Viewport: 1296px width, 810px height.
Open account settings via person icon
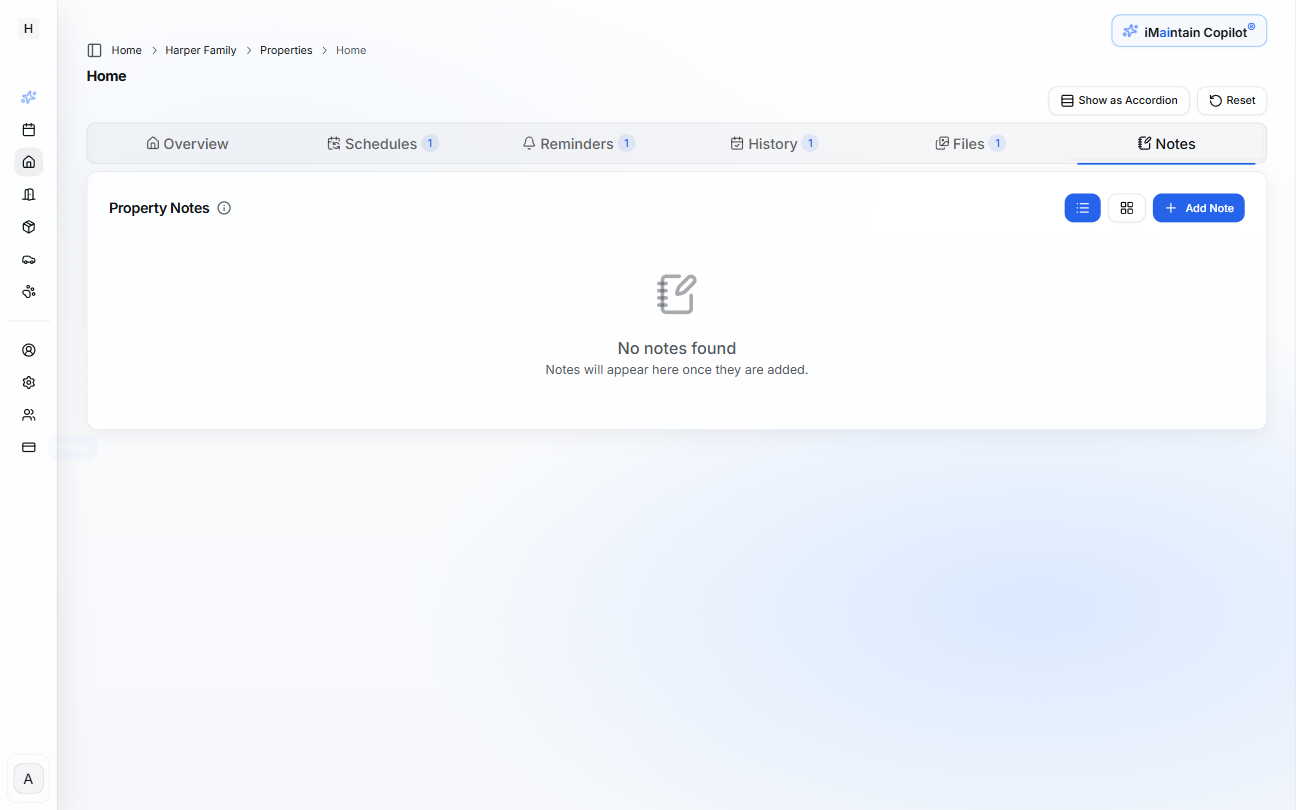pyautogui.click(x=28, y=350)
